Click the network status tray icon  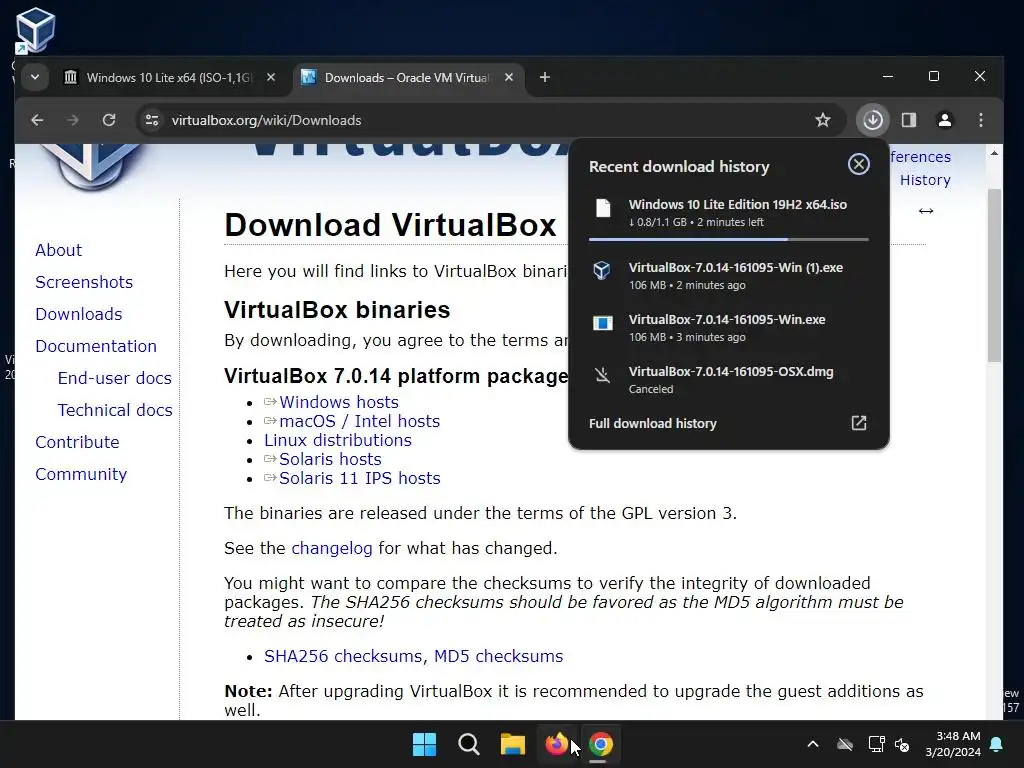(876, 744)
